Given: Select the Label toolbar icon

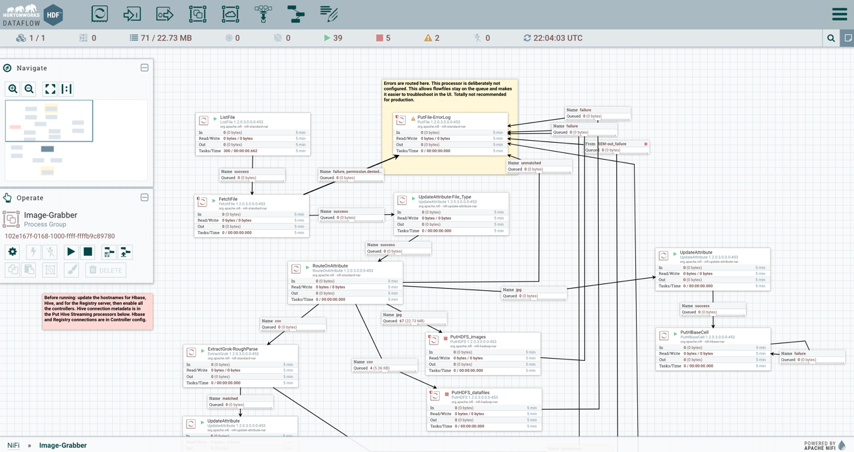Looking at the screenshot, I should [329, 14].
